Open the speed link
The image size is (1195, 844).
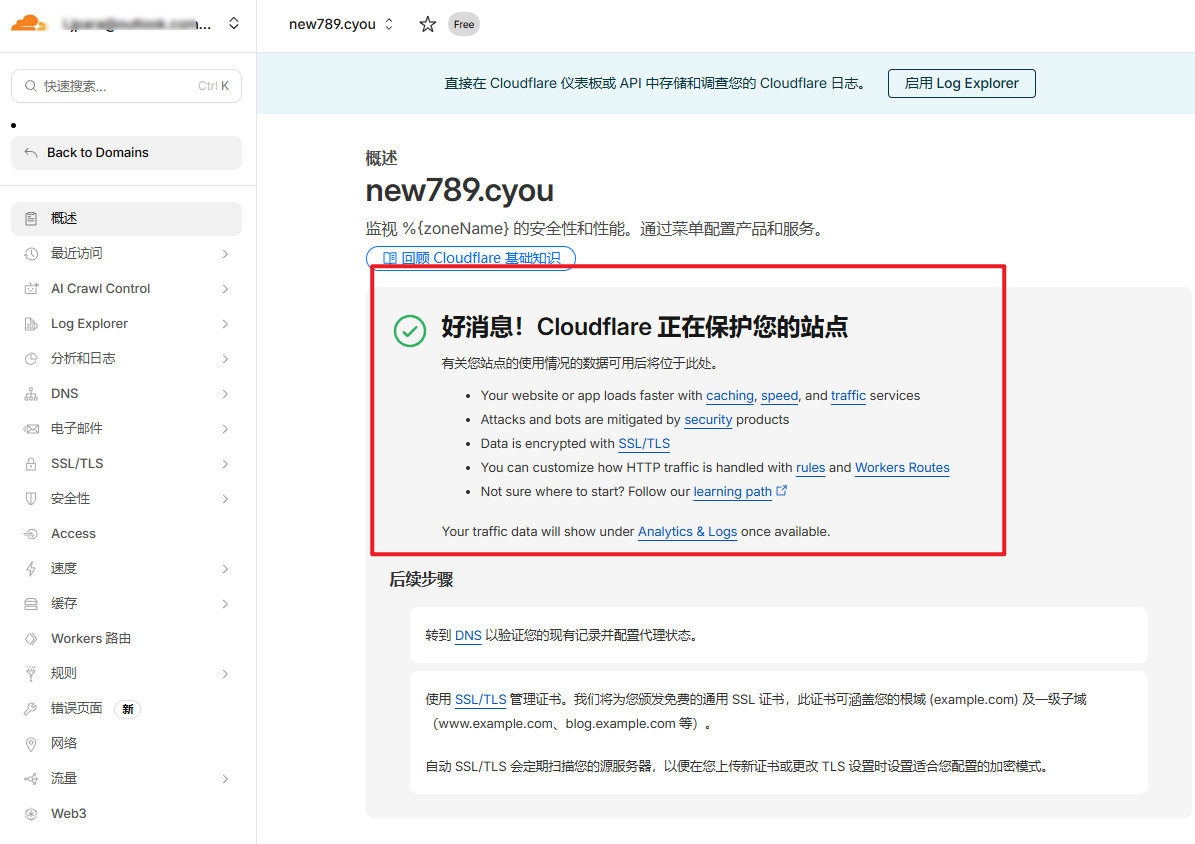coord(779,396)
